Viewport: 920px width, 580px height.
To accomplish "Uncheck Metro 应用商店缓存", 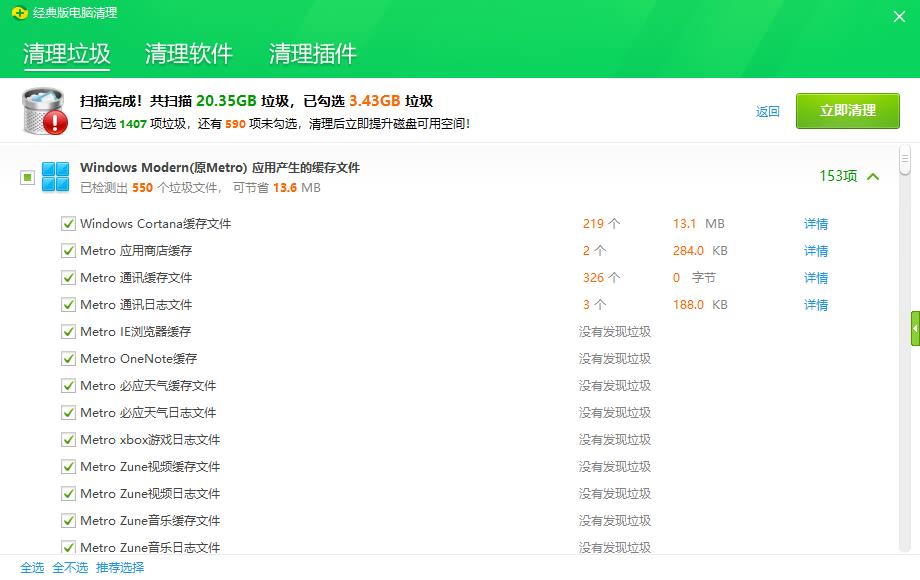I will (x=69, y=250).
